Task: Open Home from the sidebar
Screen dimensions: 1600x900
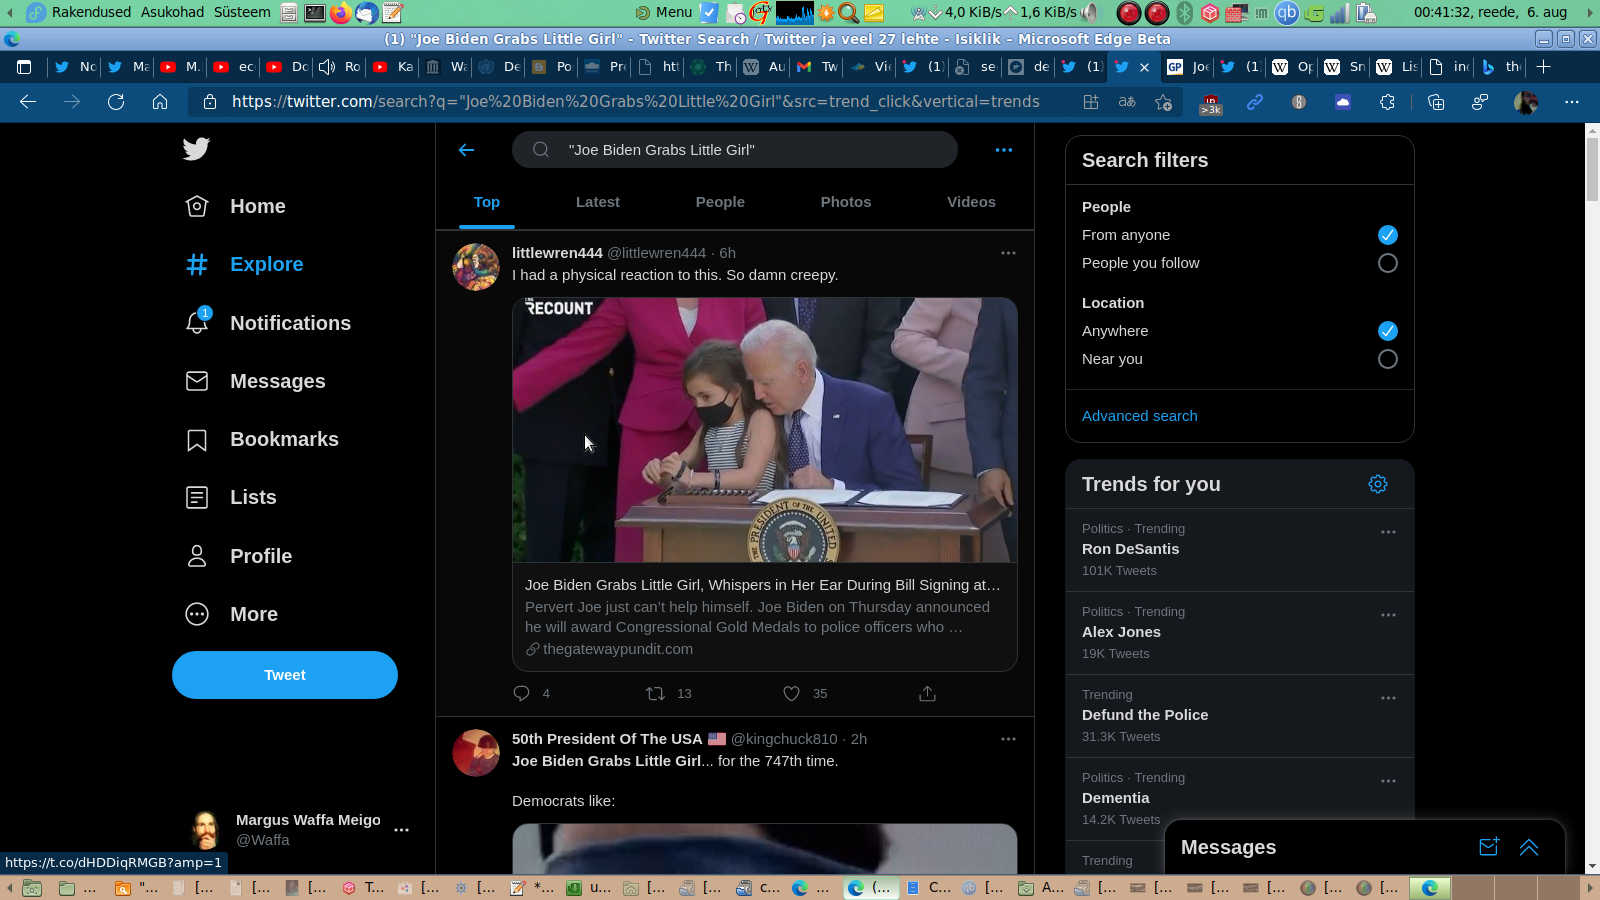Action: pos(236,206)
